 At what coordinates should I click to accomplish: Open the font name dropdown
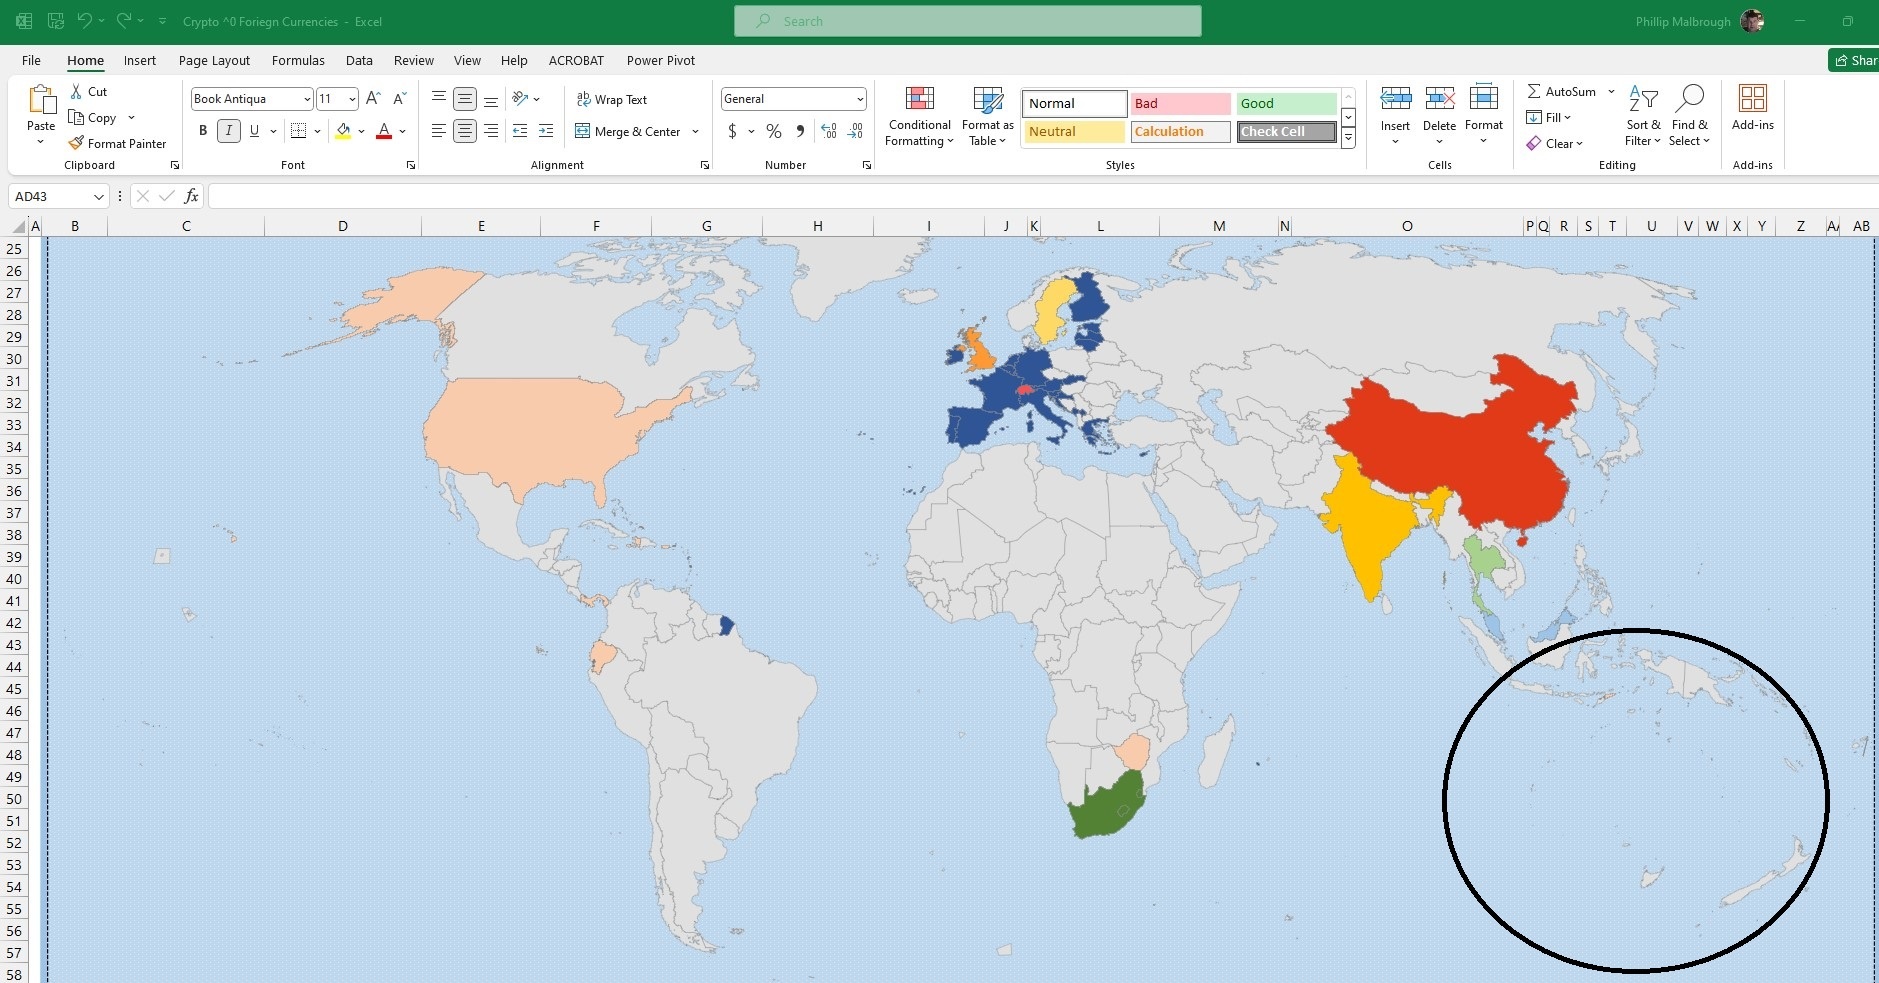click(x=307, y=99)
